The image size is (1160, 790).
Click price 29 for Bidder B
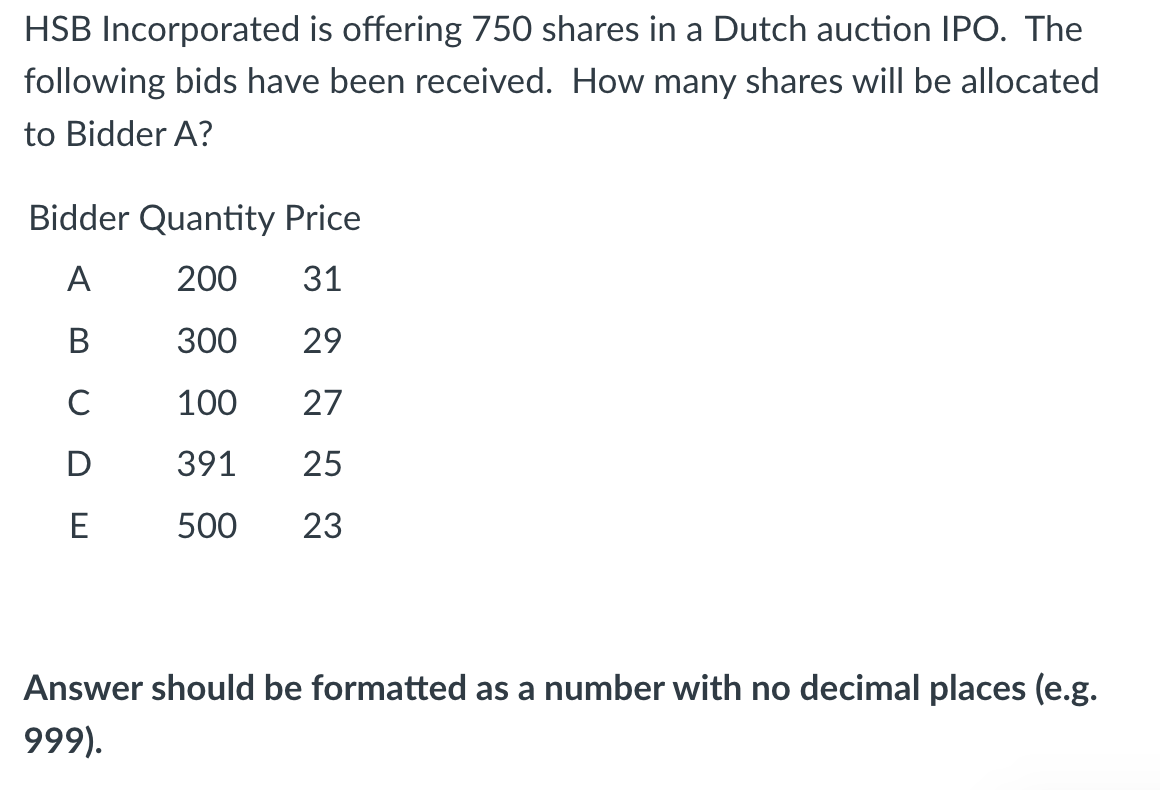[x=323, y=341]
